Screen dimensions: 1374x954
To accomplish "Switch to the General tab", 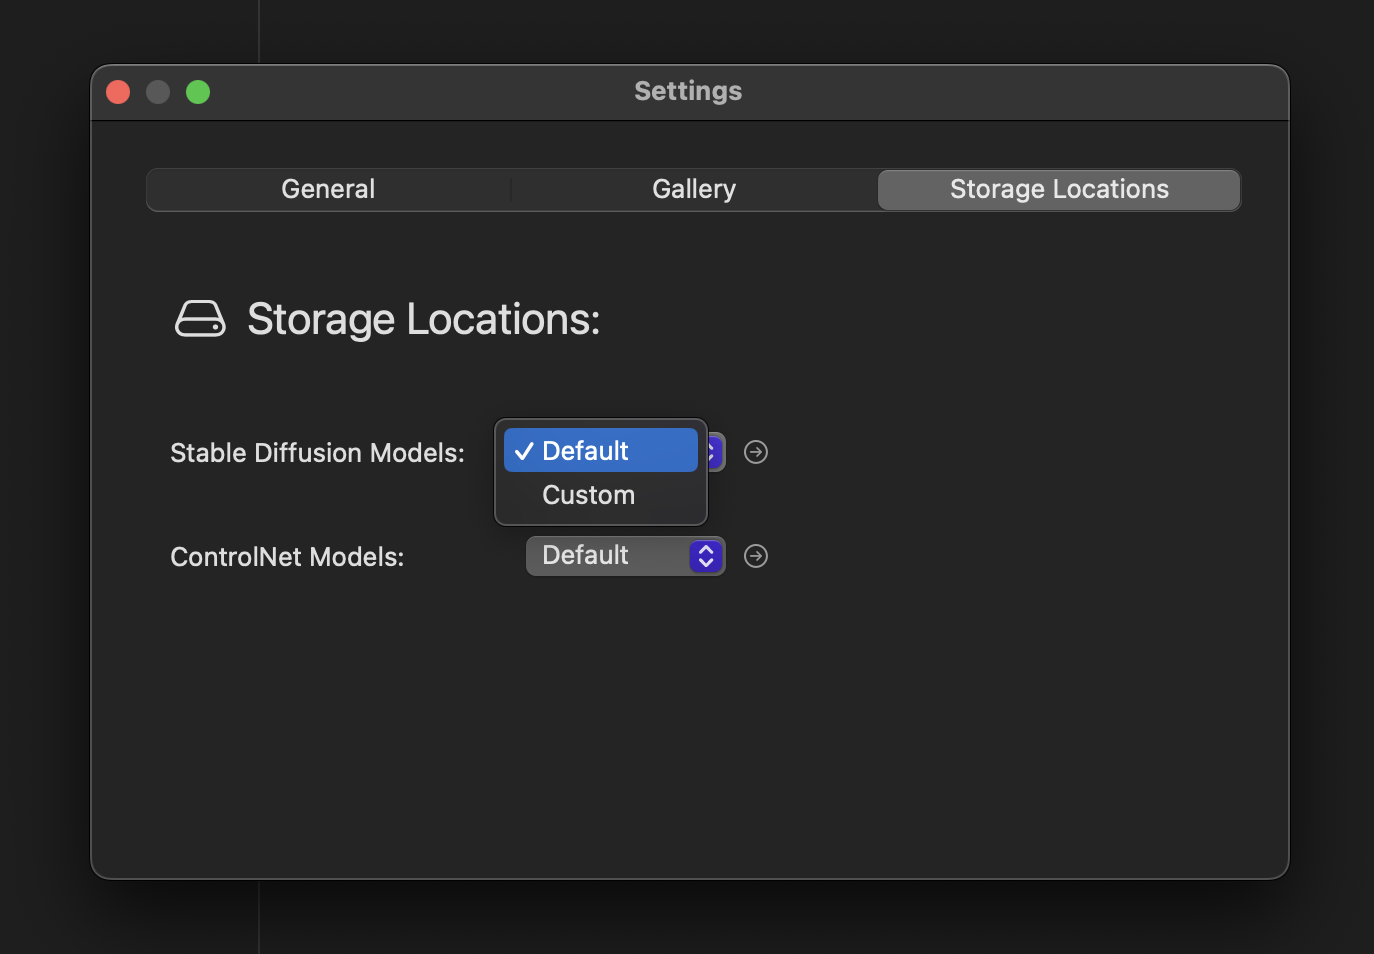I will pos(328,190).
